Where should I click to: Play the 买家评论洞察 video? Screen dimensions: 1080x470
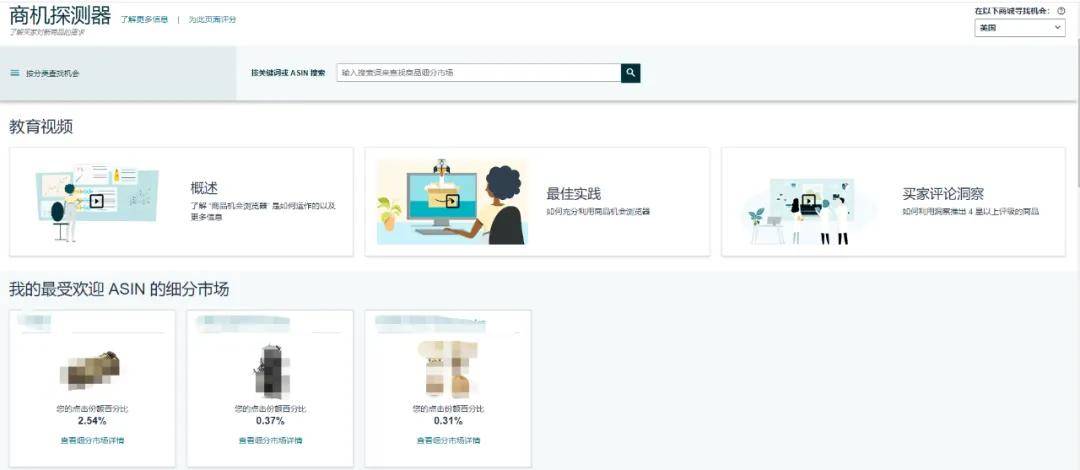(809, 202)
